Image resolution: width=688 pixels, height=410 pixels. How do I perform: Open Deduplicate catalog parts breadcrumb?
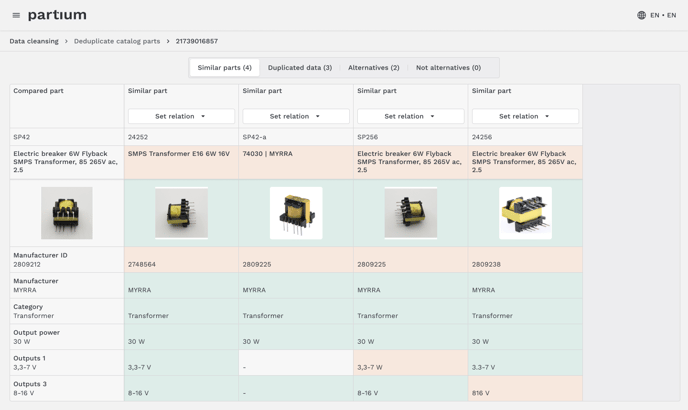[x=117, y=41]
